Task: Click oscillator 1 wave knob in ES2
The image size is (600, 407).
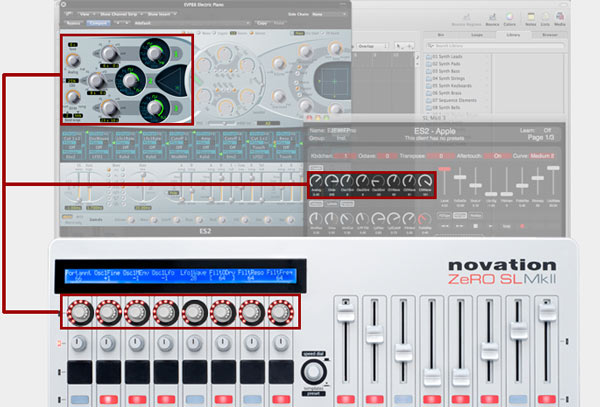Action: point(155,54)
